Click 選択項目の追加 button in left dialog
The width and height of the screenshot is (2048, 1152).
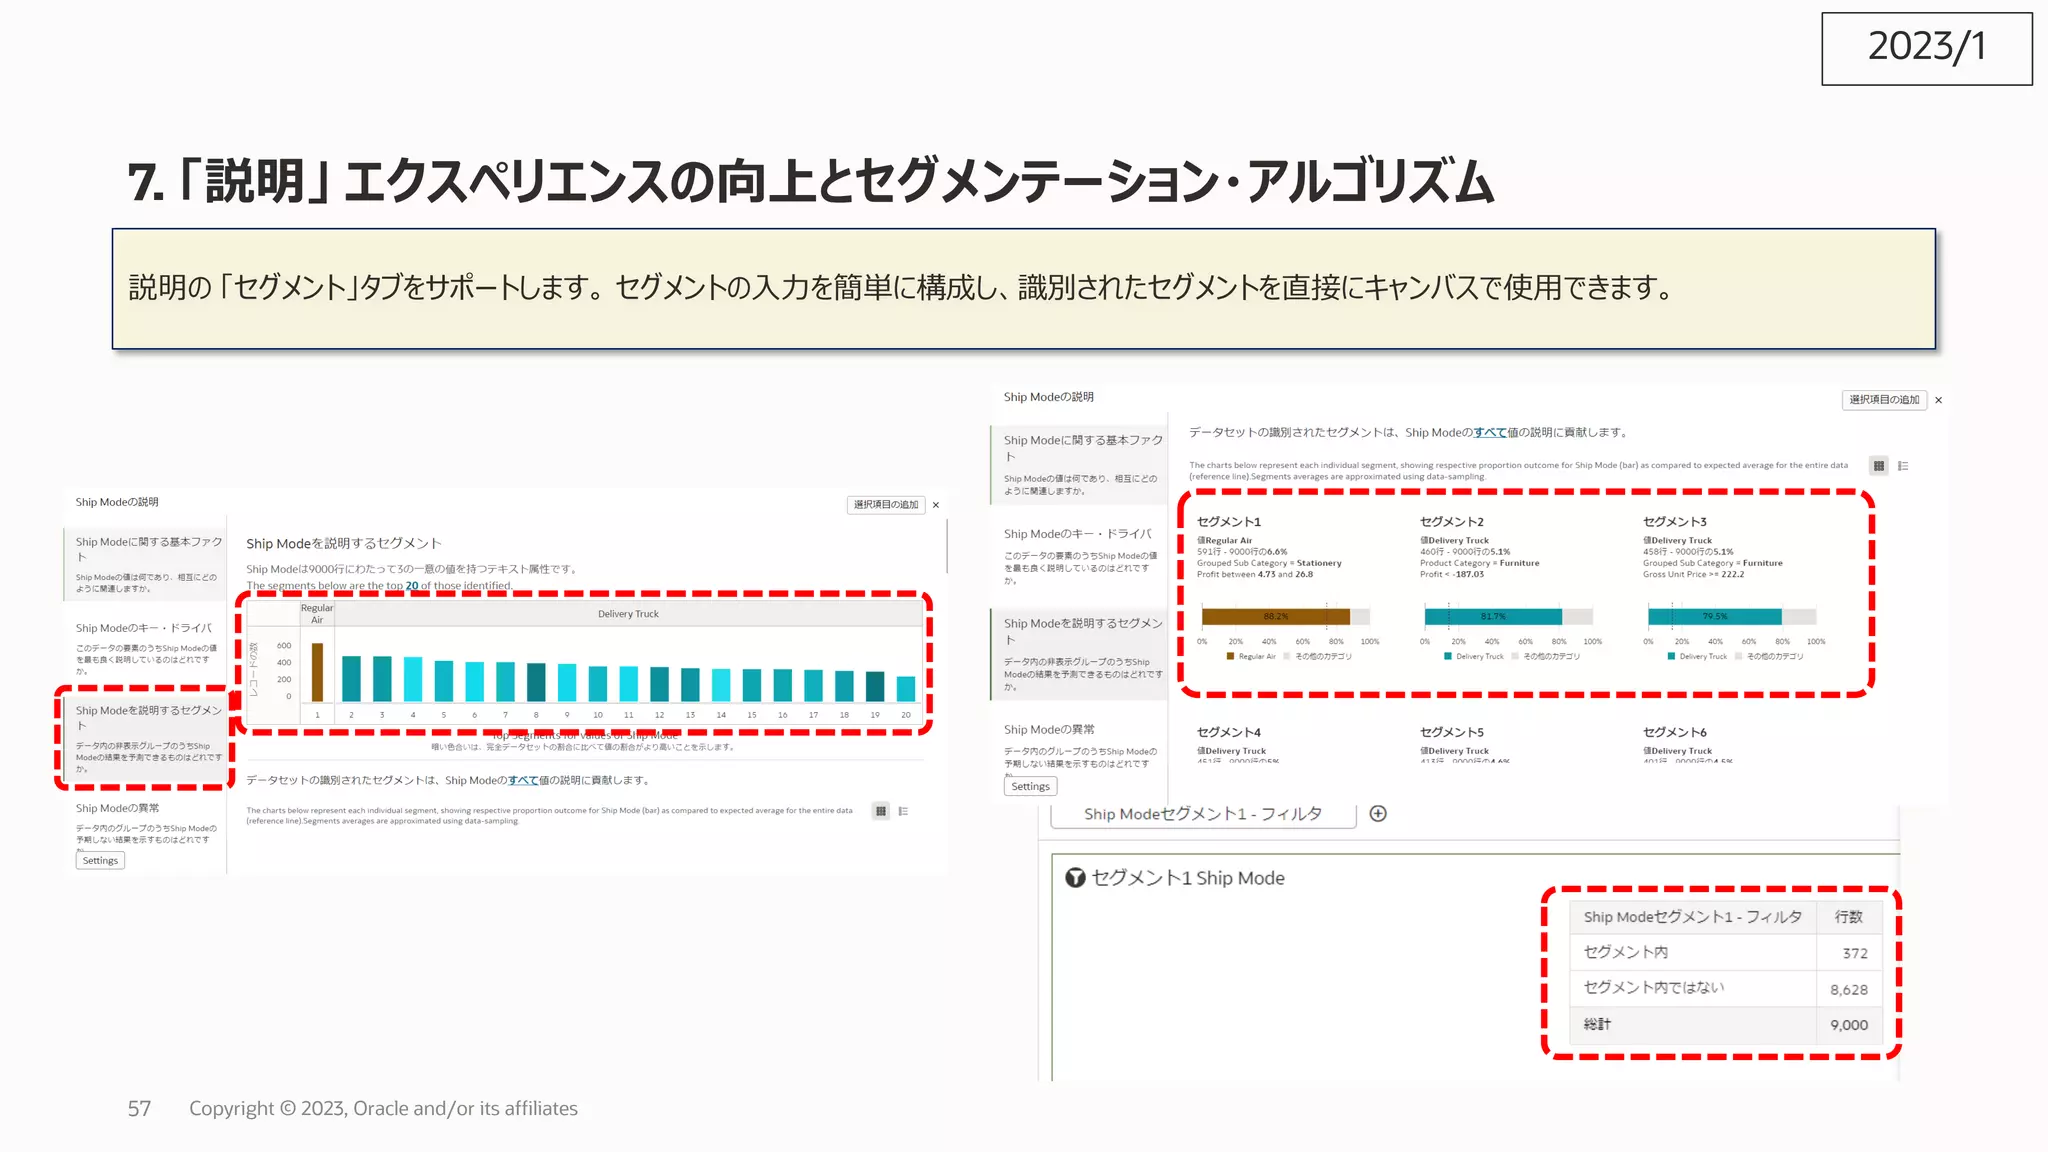[x=885, y=505]
